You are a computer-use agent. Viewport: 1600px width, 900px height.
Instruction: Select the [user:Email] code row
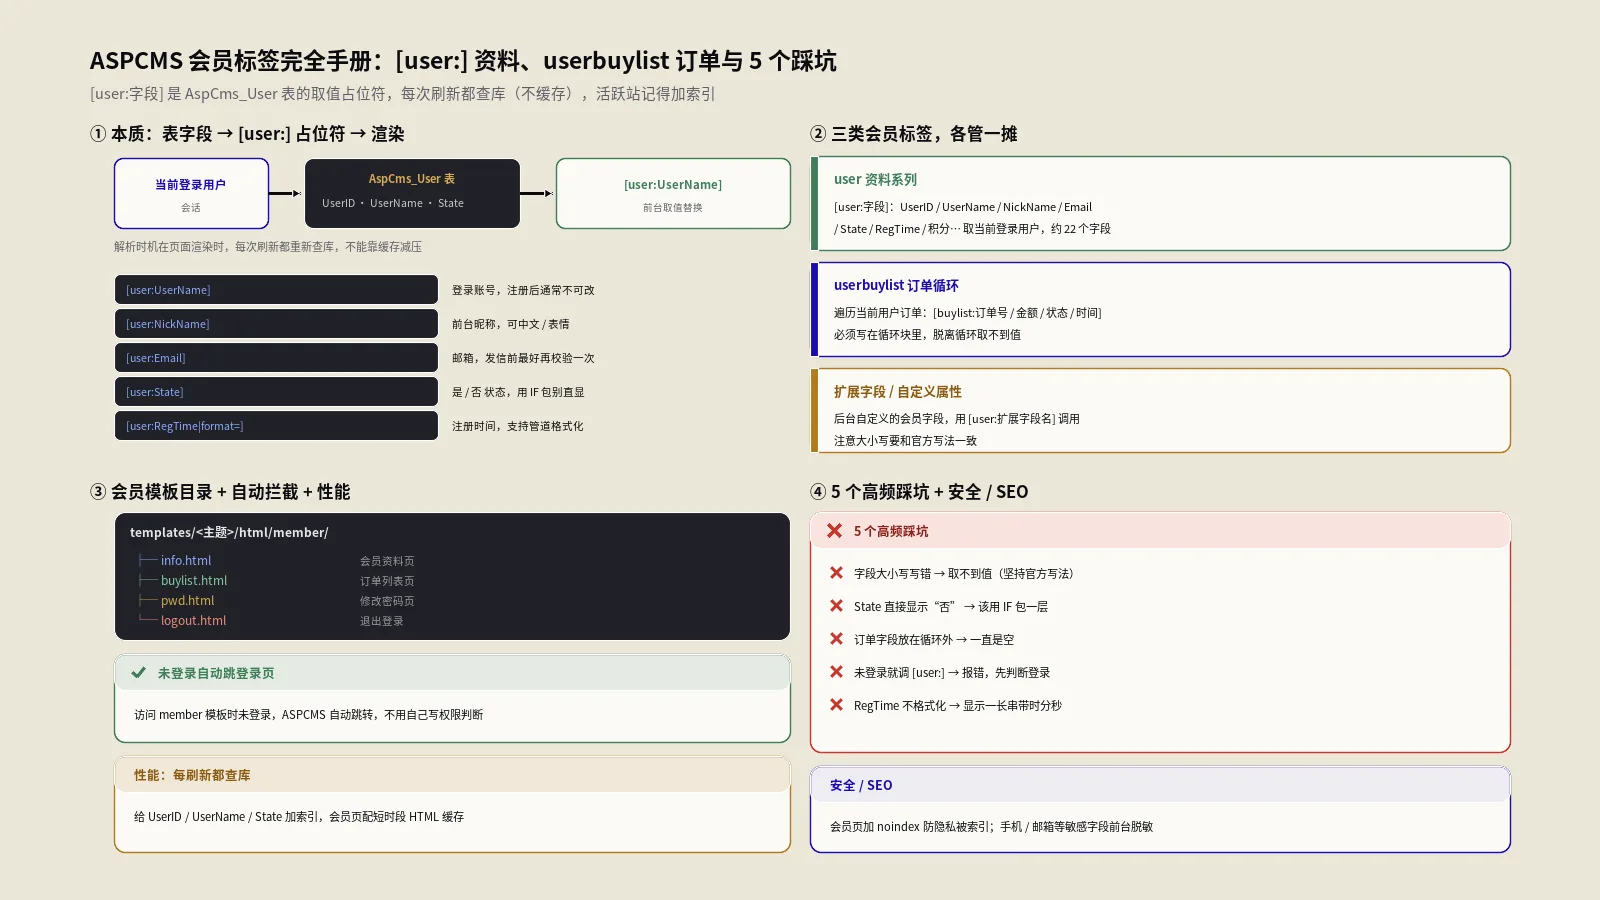point(276,358)
